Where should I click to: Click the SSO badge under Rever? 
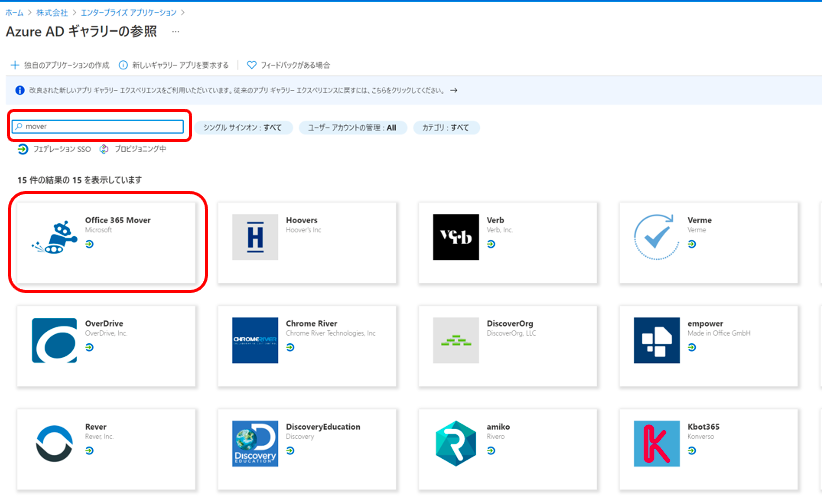pyautogui.click(x=90, y=451)
